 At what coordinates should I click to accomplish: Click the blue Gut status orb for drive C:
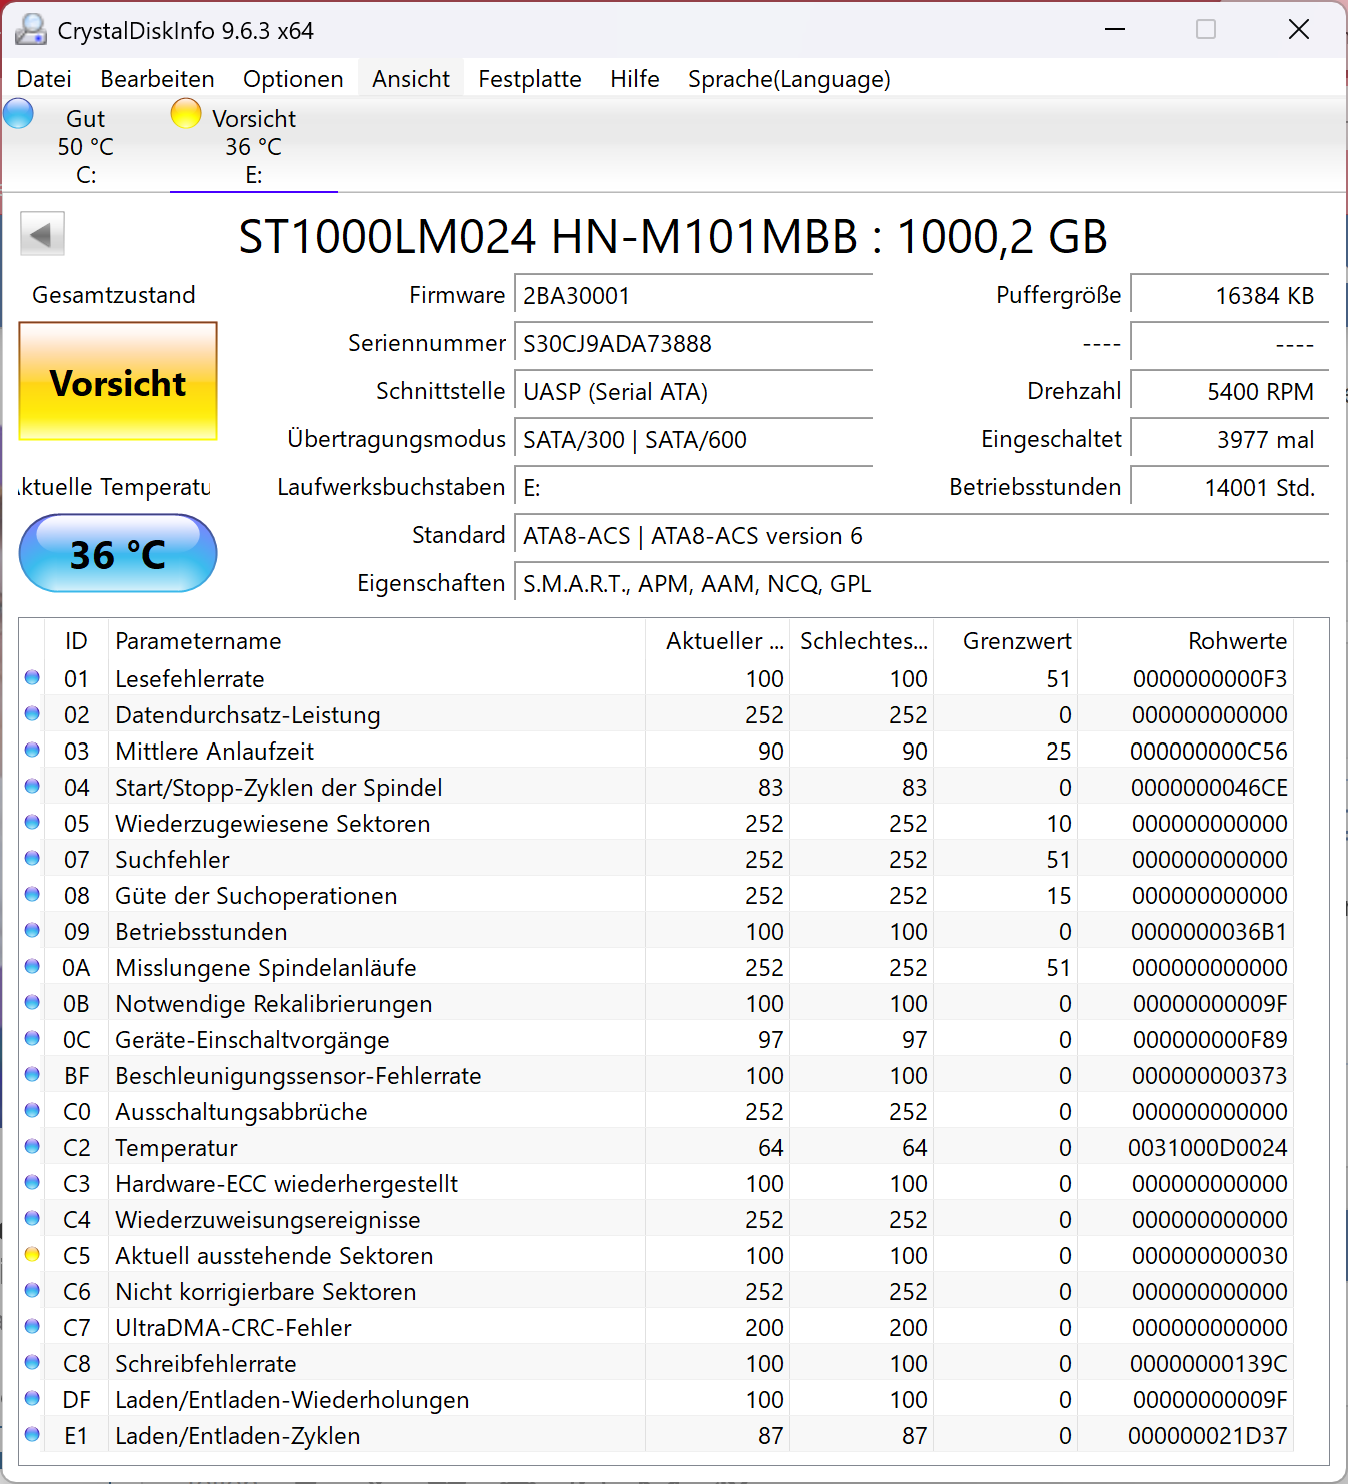[x=18, y=114]
